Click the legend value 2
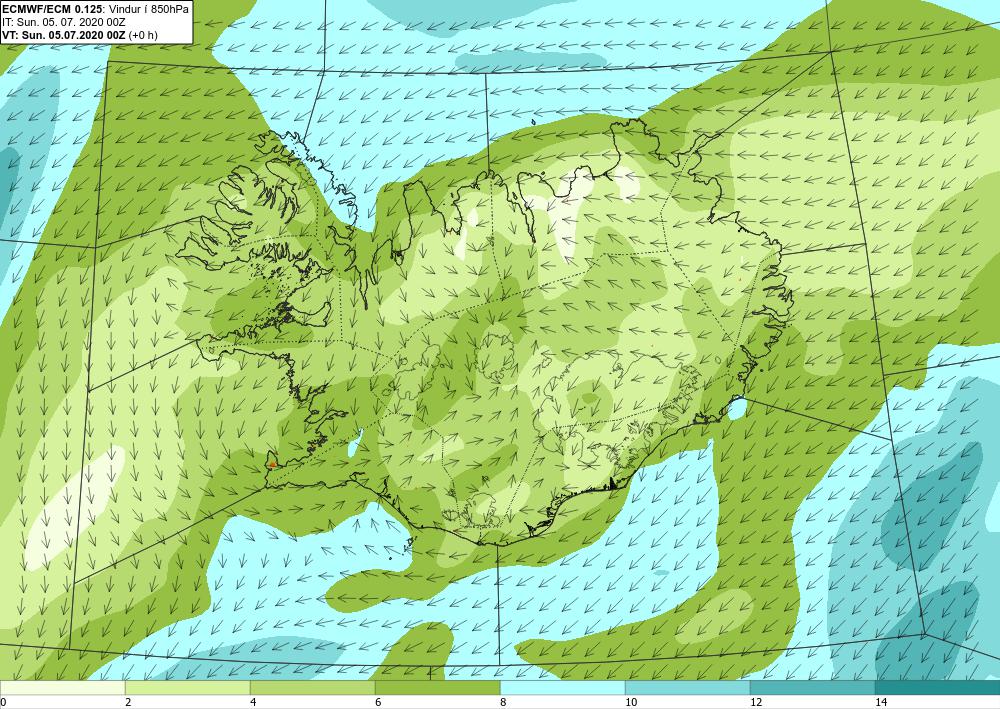 pyautogui.click(x=128, y=702)
